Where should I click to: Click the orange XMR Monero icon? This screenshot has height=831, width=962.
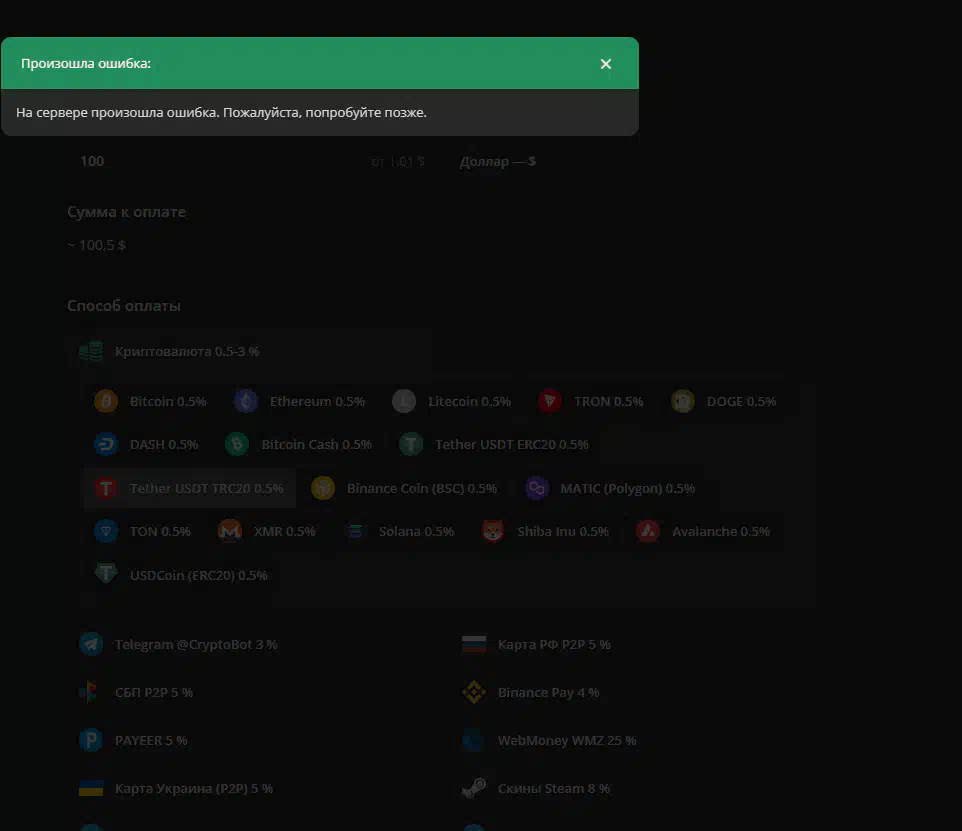(230, 531)
